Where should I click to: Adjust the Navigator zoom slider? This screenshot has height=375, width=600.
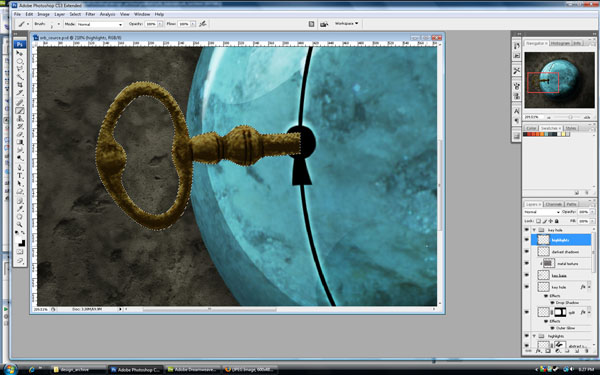(571, 117)
